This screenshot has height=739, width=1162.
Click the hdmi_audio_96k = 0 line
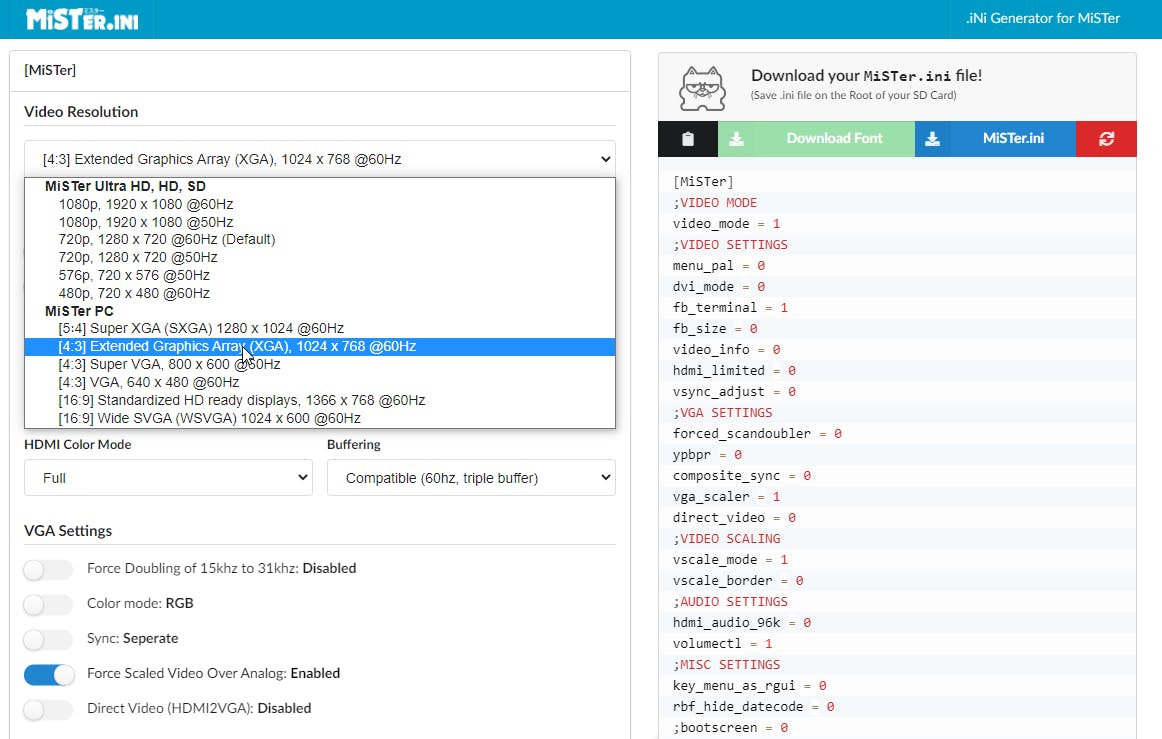pos(897,623)
